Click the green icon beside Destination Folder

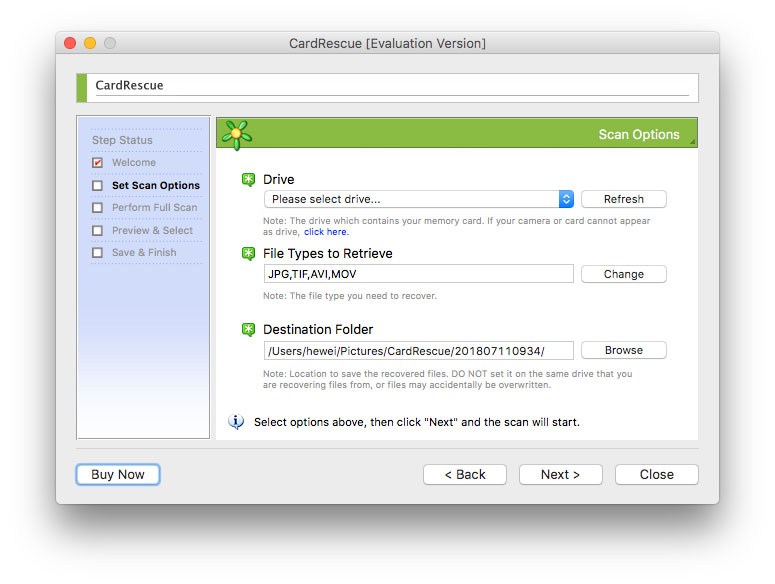[x=248, y=330]
